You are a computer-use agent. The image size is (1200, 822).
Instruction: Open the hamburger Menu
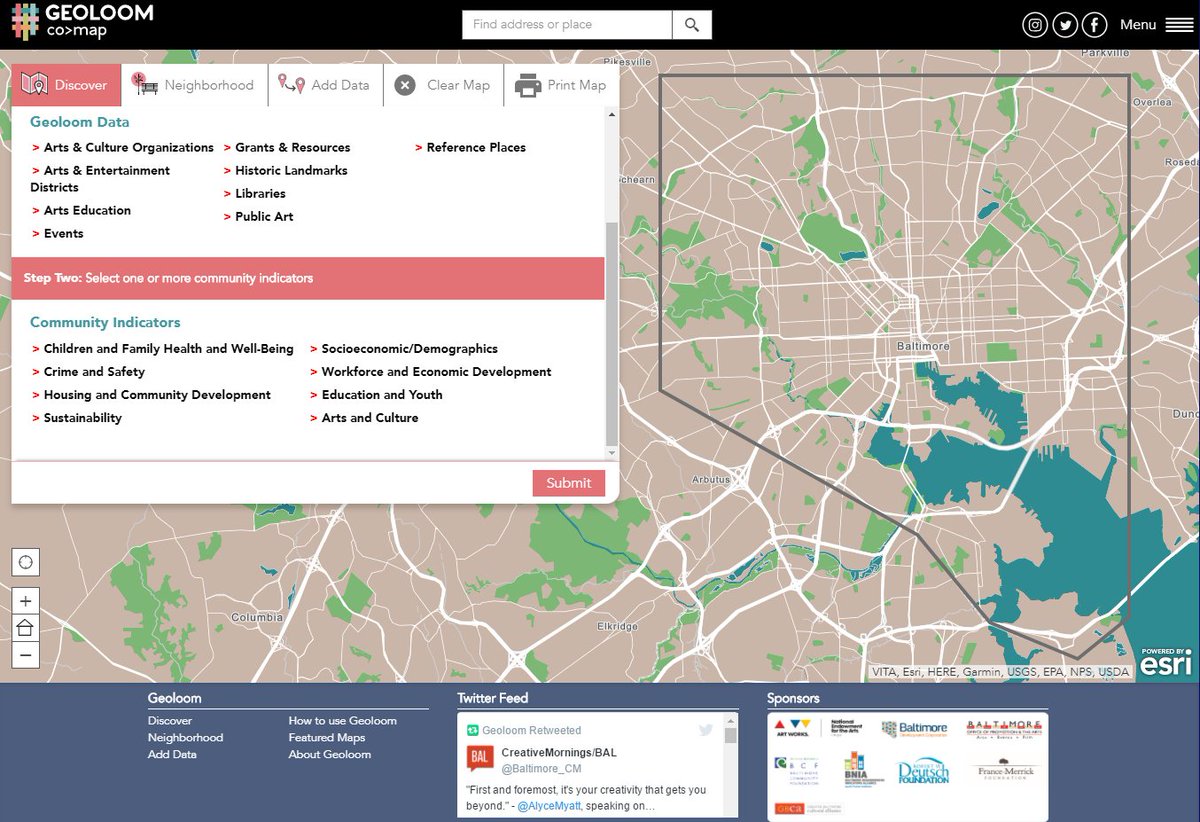click(x=1179, y=25)
